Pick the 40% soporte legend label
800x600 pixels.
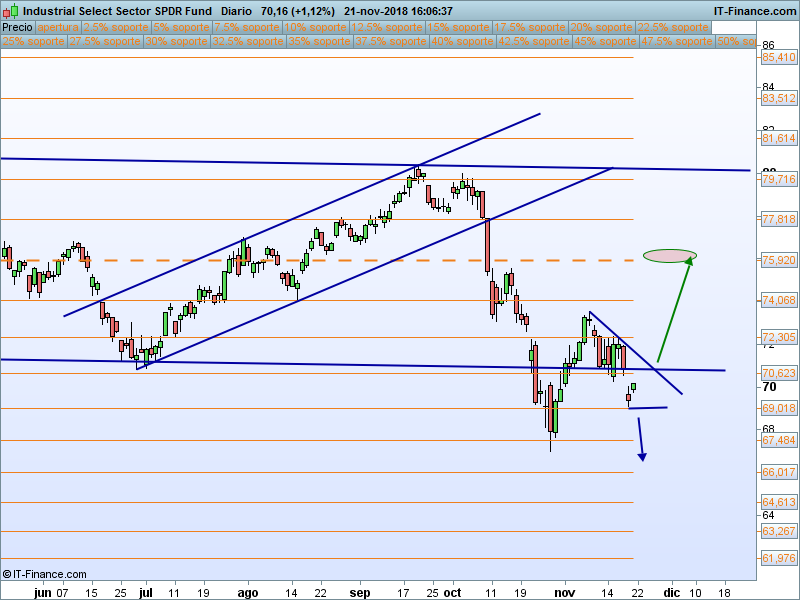[x=462, y=41]
